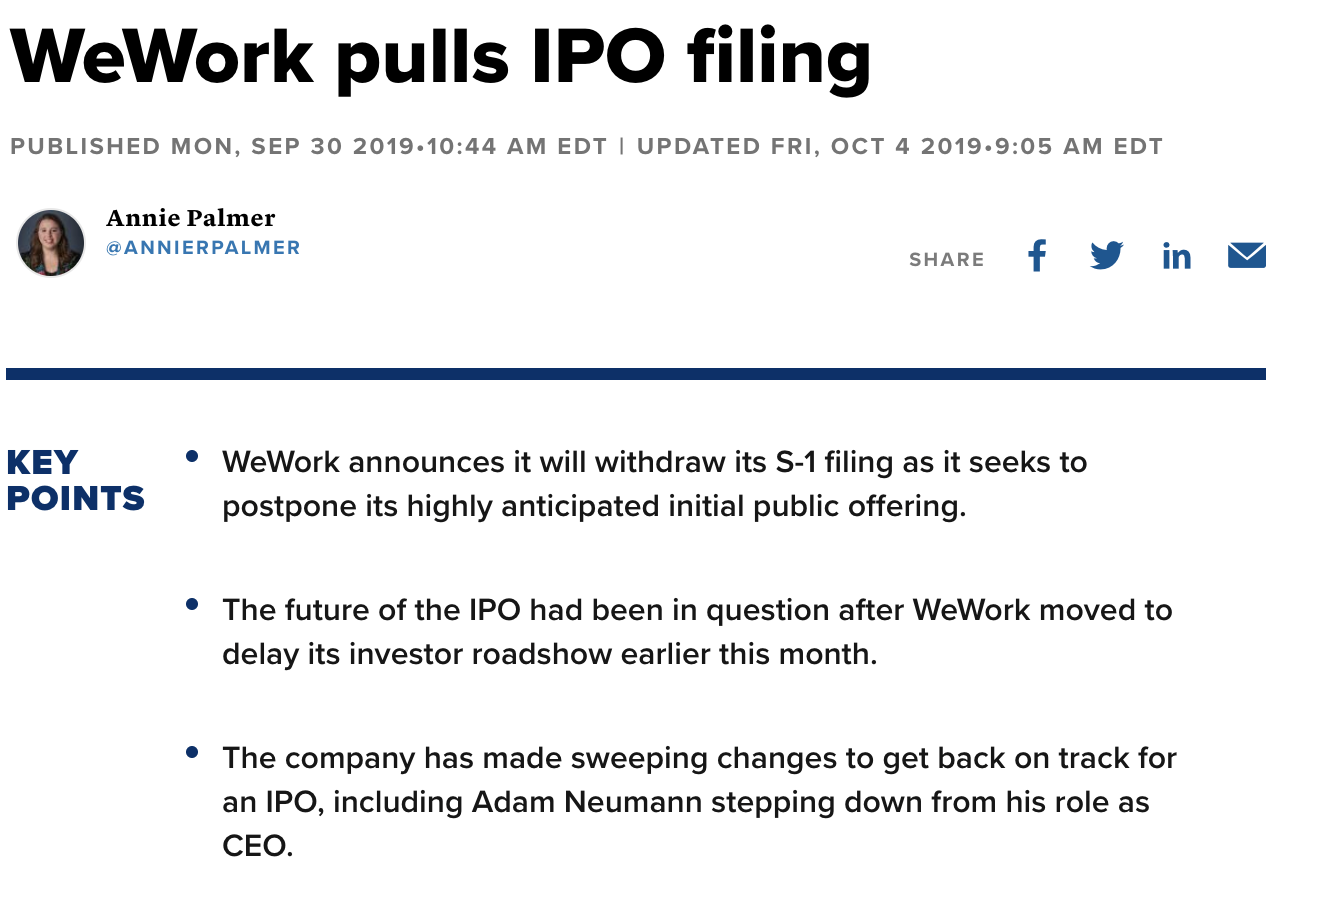Click the second key point bullet dot
This screenshot has height=904, width=1320.
(192, 605)
